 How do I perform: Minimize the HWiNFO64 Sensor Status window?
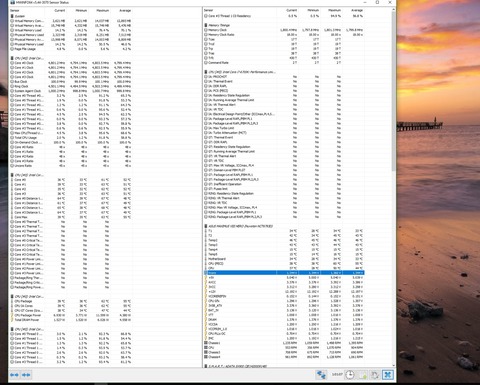click(x=365, y=2)
